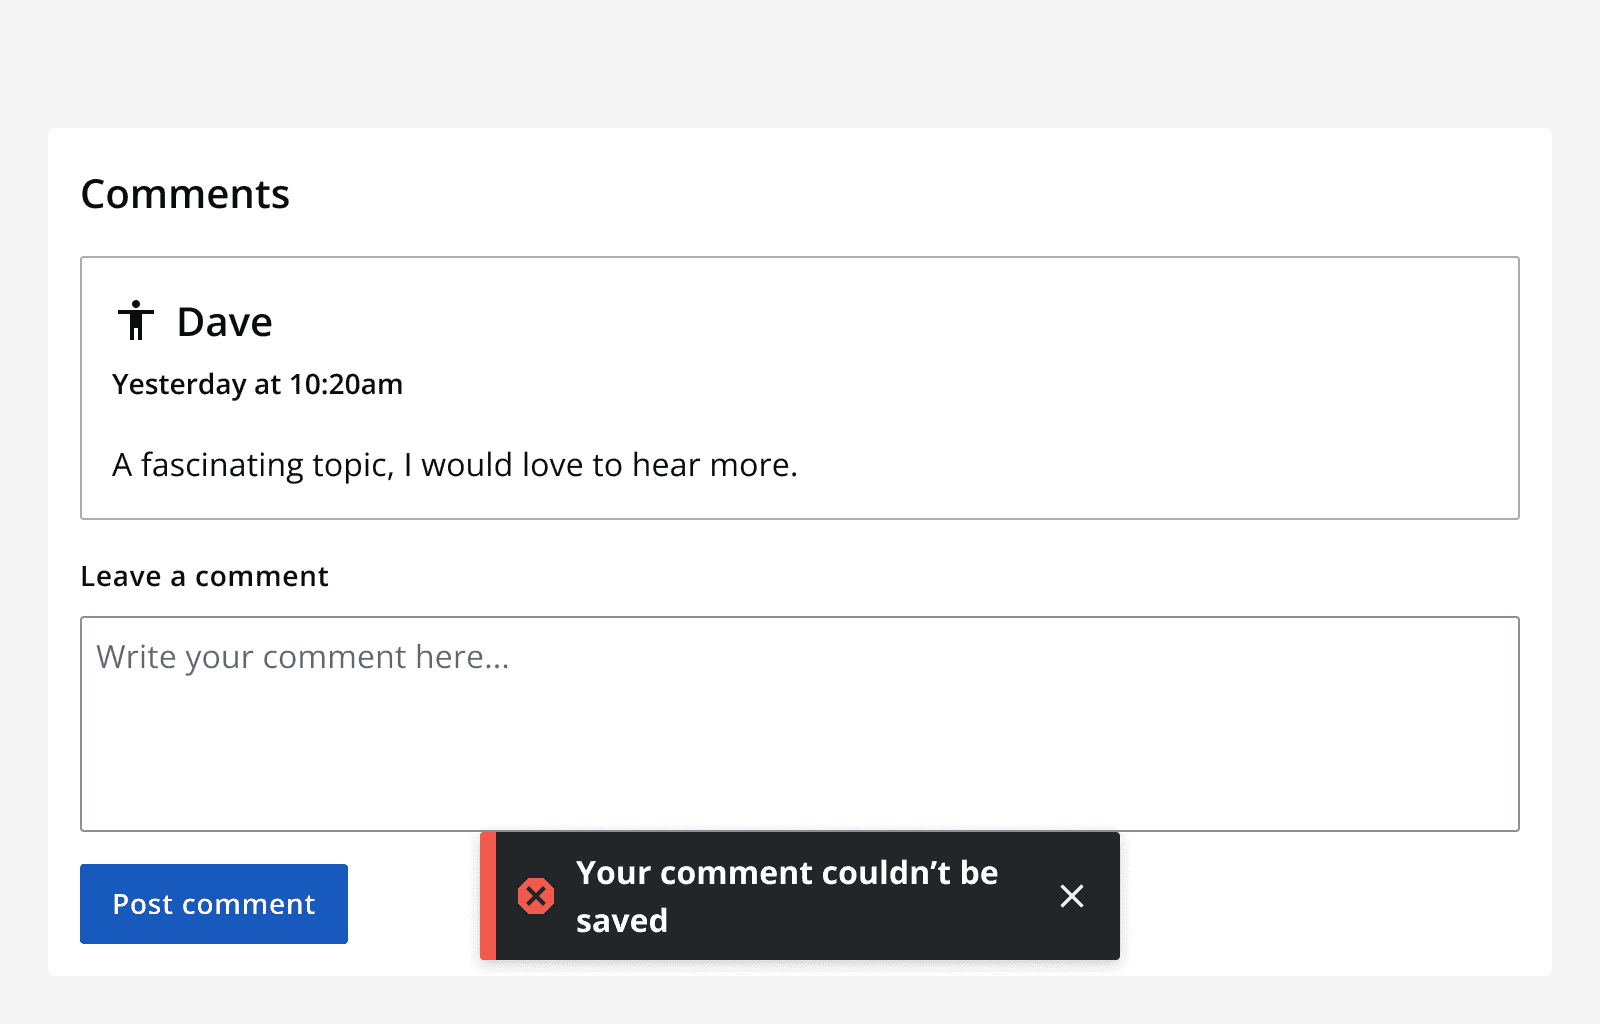This screenshot has width=1600, height=1024.
Task: Select Dave's name in the comment
Action: pyautogui.click(x=224, y=321)
